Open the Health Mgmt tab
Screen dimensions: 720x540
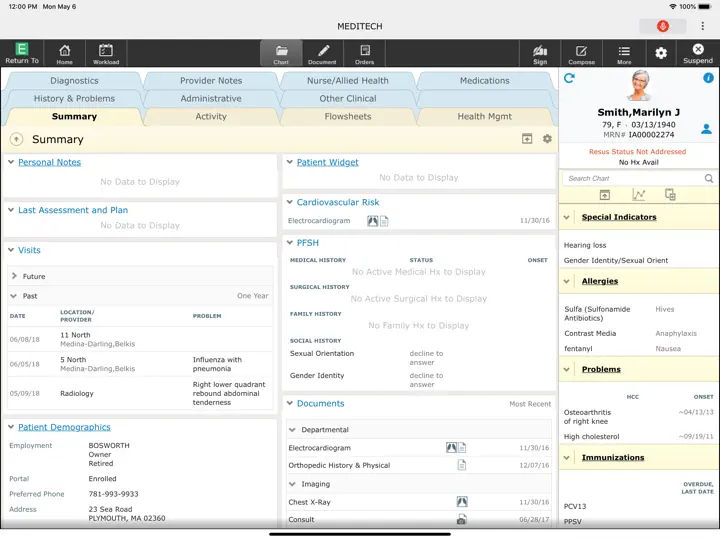point(484,116)
